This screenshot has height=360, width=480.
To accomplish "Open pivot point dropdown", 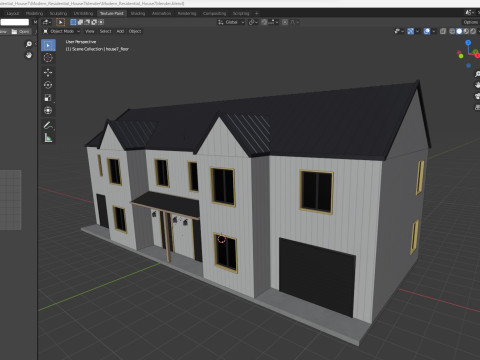I will point(253,22).
